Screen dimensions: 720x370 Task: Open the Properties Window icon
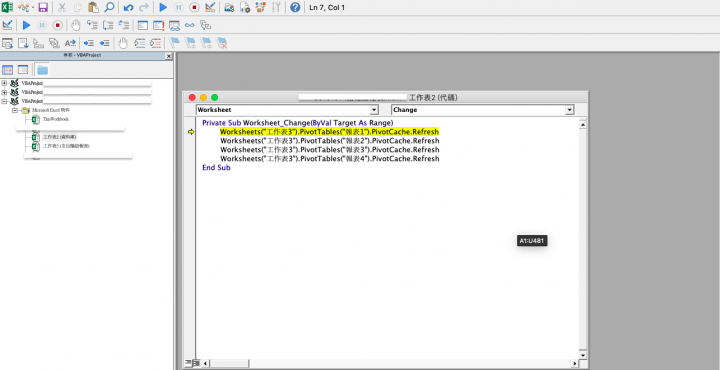245,7
